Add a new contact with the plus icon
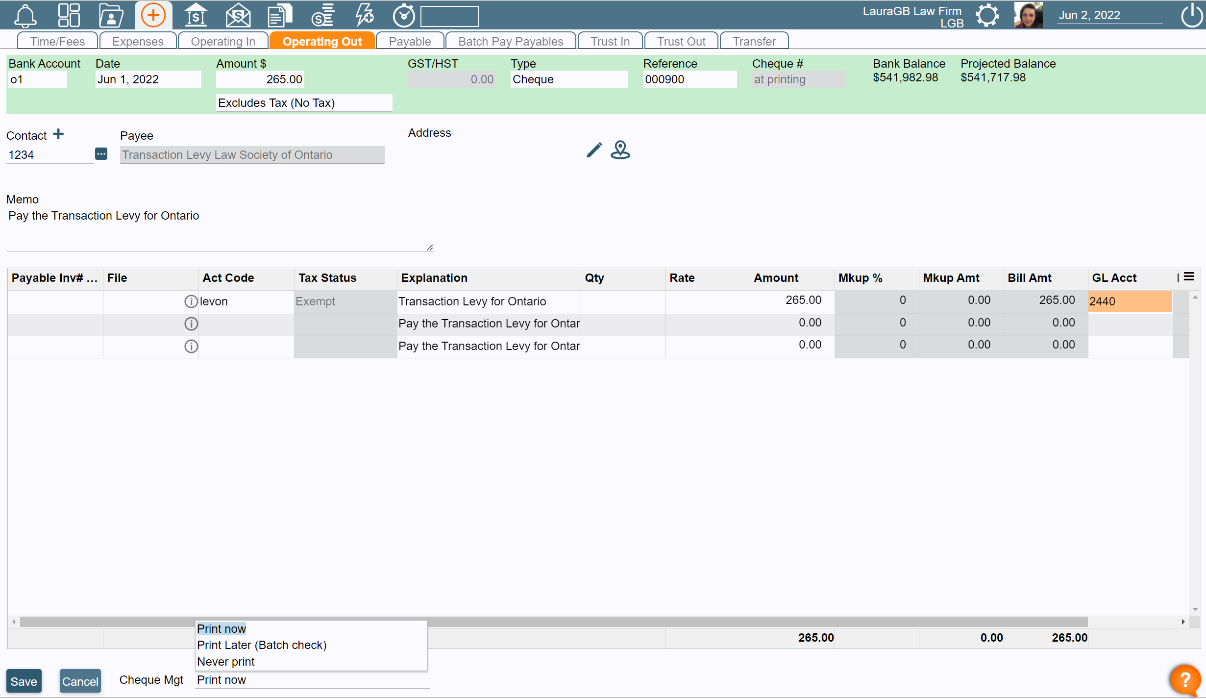 tap(58, 133)
